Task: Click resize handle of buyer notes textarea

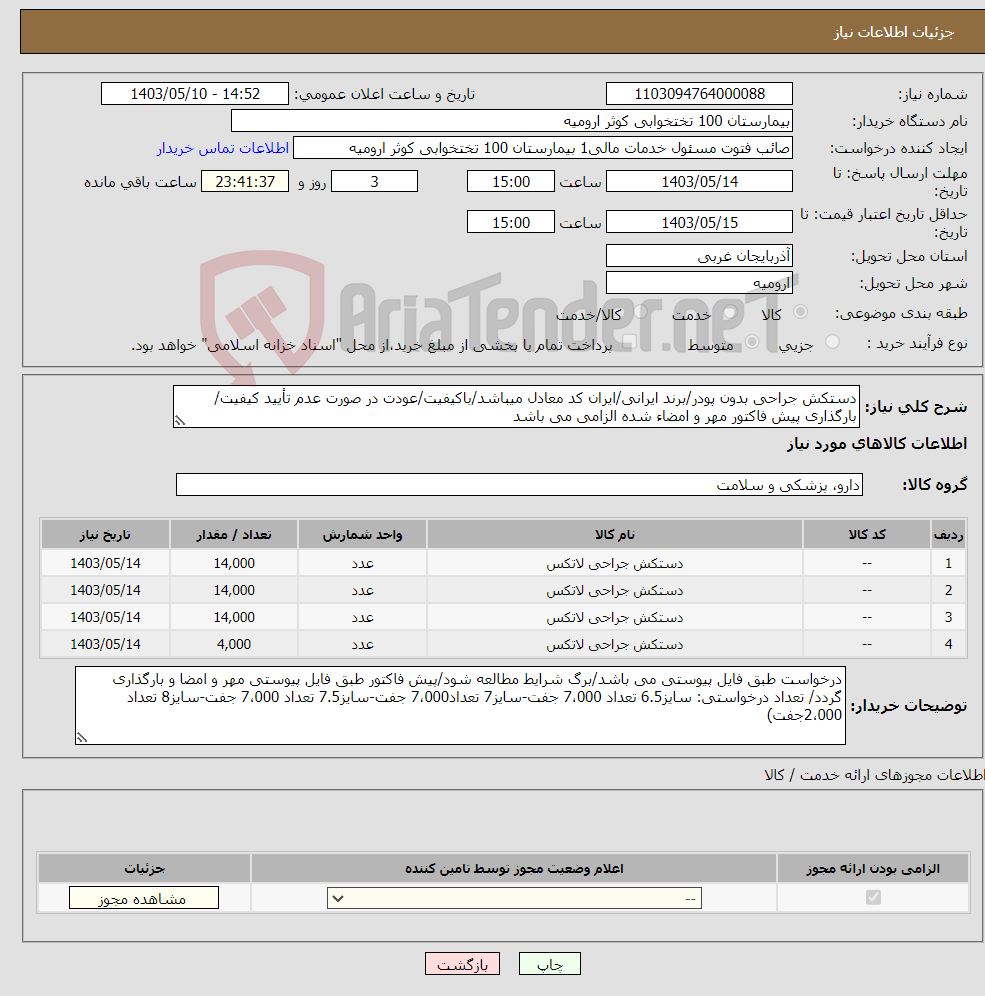Action: click(81, 737)
